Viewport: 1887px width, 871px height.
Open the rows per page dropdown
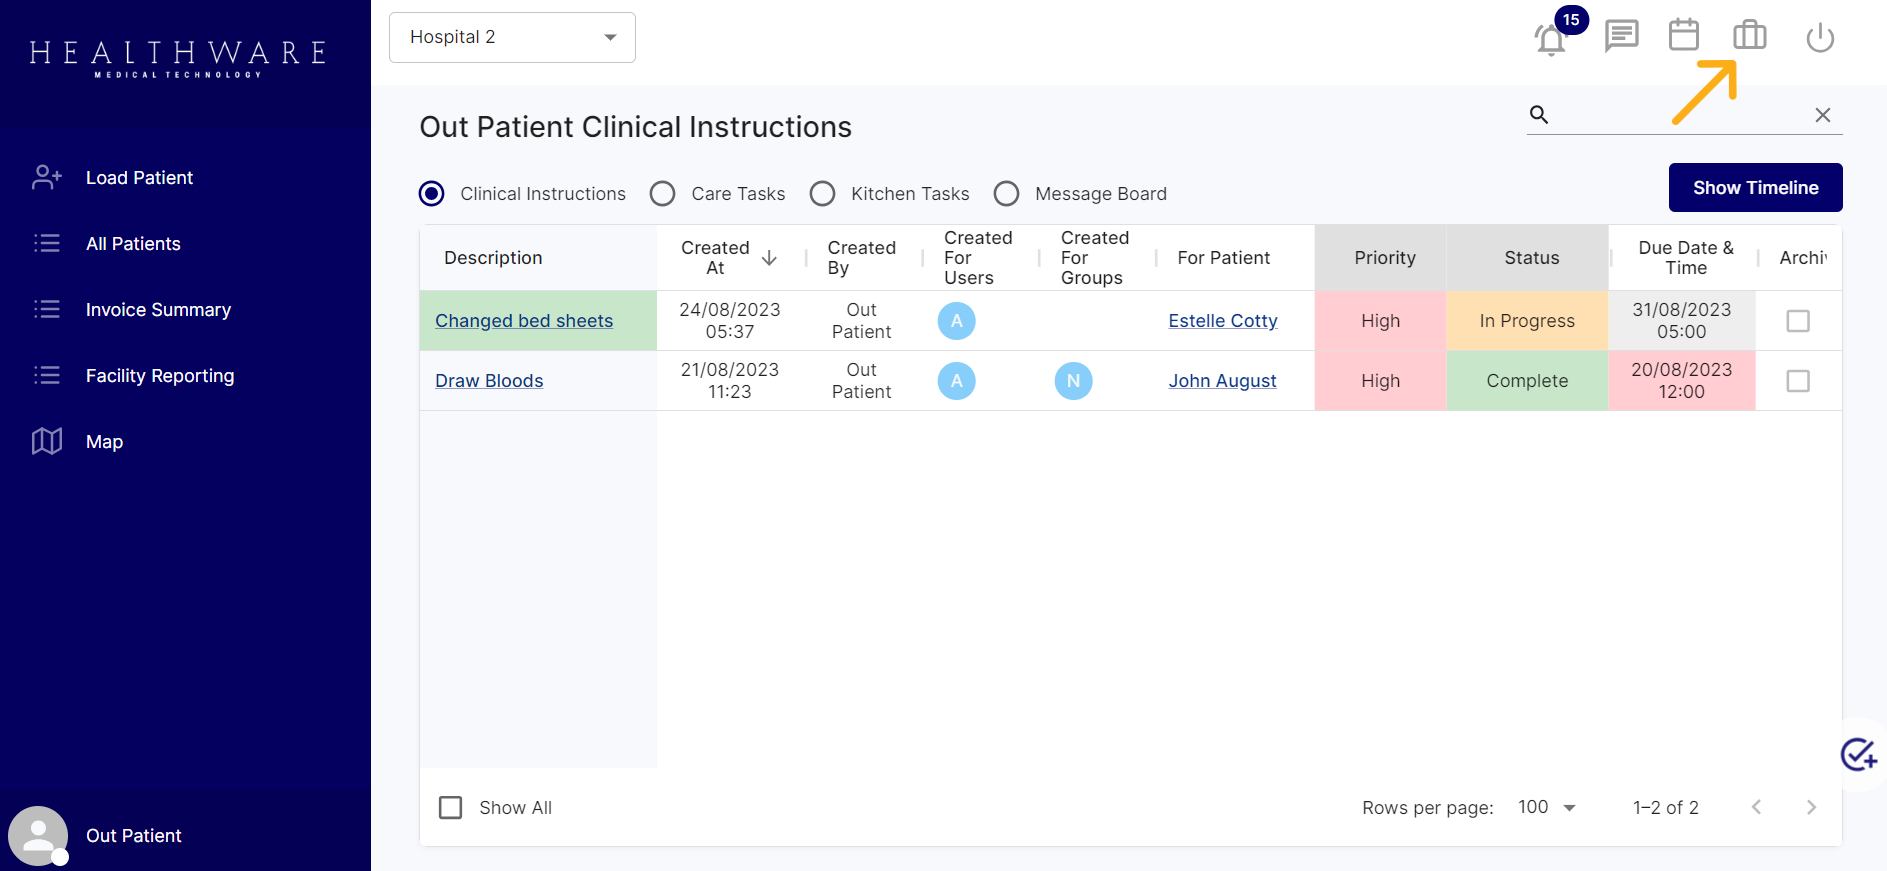[1546, 808]
